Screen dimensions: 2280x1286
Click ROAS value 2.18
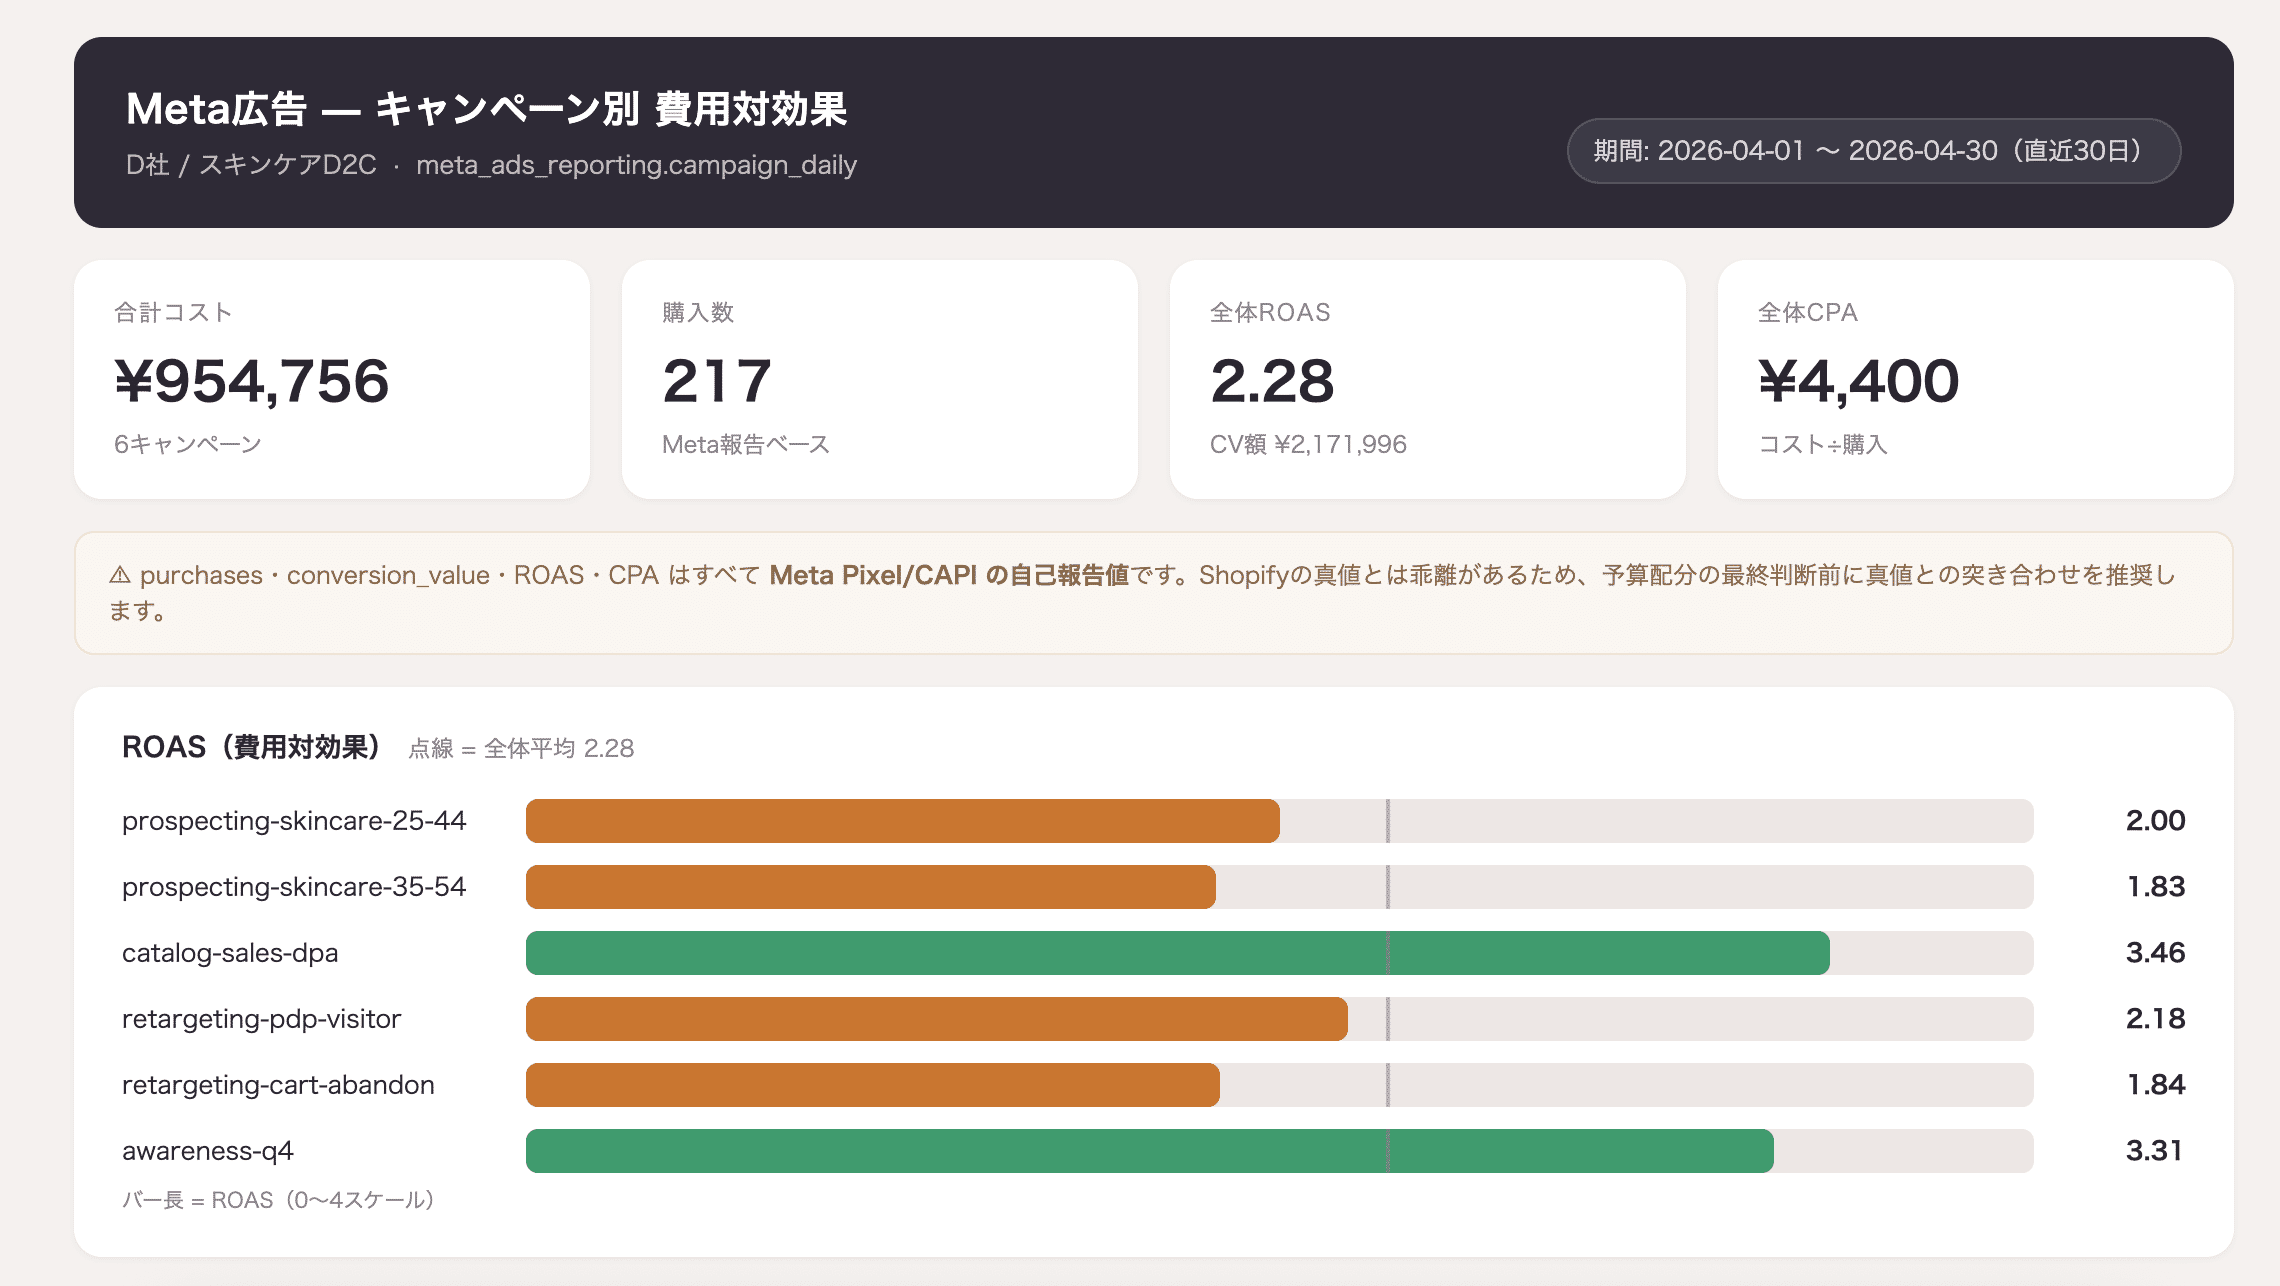point(2155,1019)
